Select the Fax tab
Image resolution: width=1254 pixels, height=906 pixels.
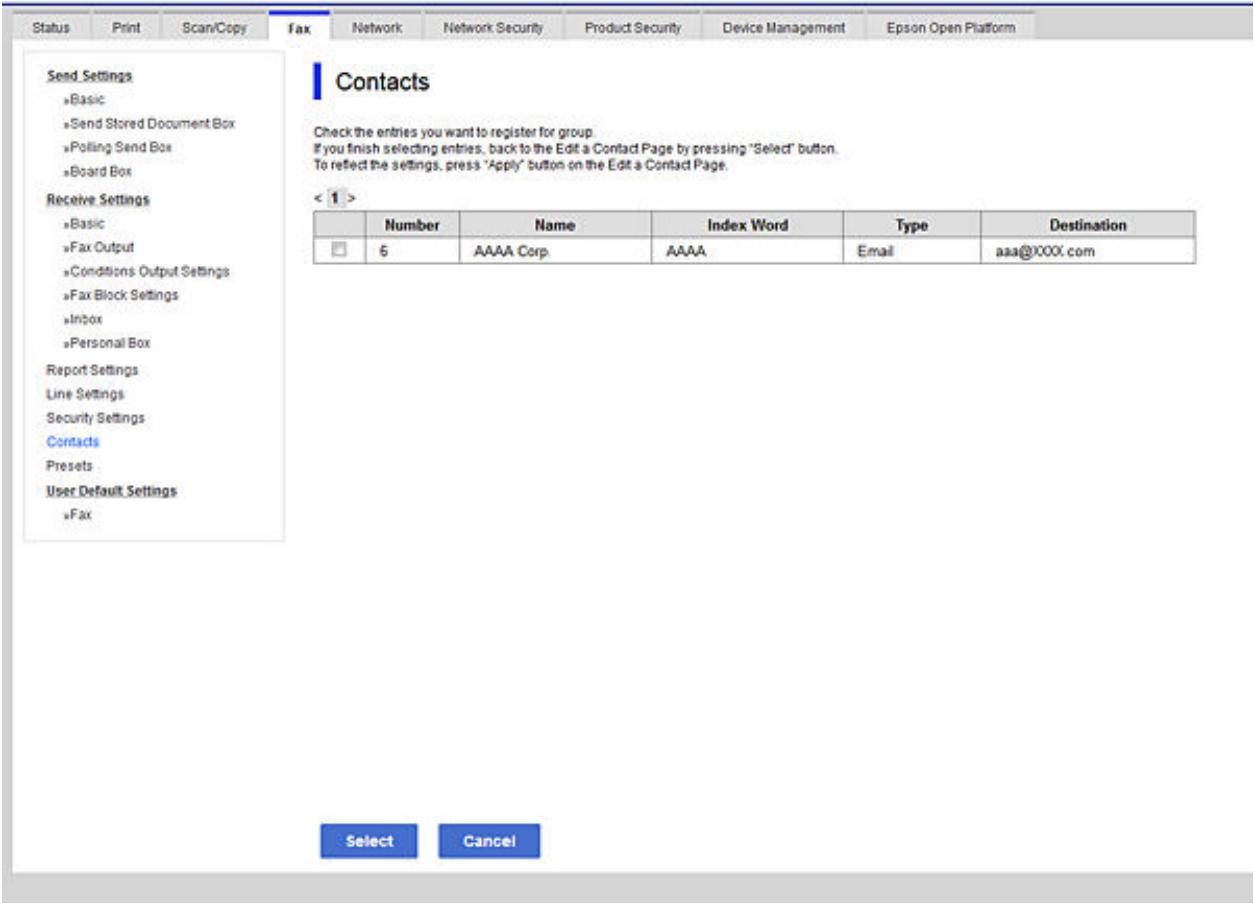coord(299,29)
